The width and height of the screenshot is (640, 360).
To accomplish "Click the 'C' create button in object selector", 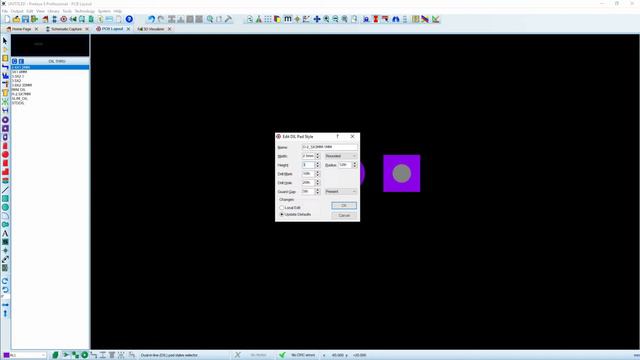I will tap(14, 61).
